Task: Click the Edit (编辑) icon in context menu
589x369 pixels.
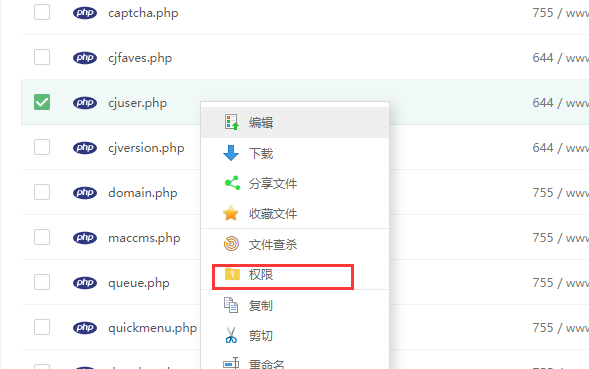Action: pyautogui.click(x=231, y=122)
